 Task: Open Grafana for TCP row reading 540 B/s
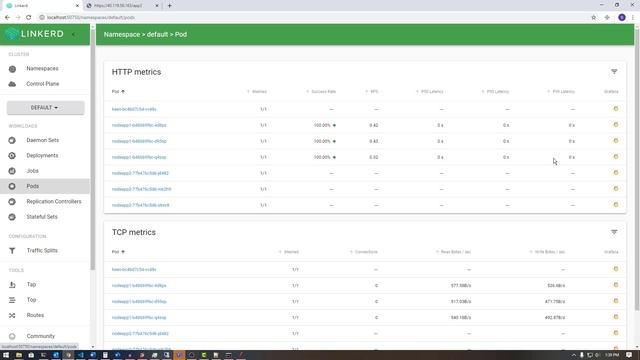616,317
